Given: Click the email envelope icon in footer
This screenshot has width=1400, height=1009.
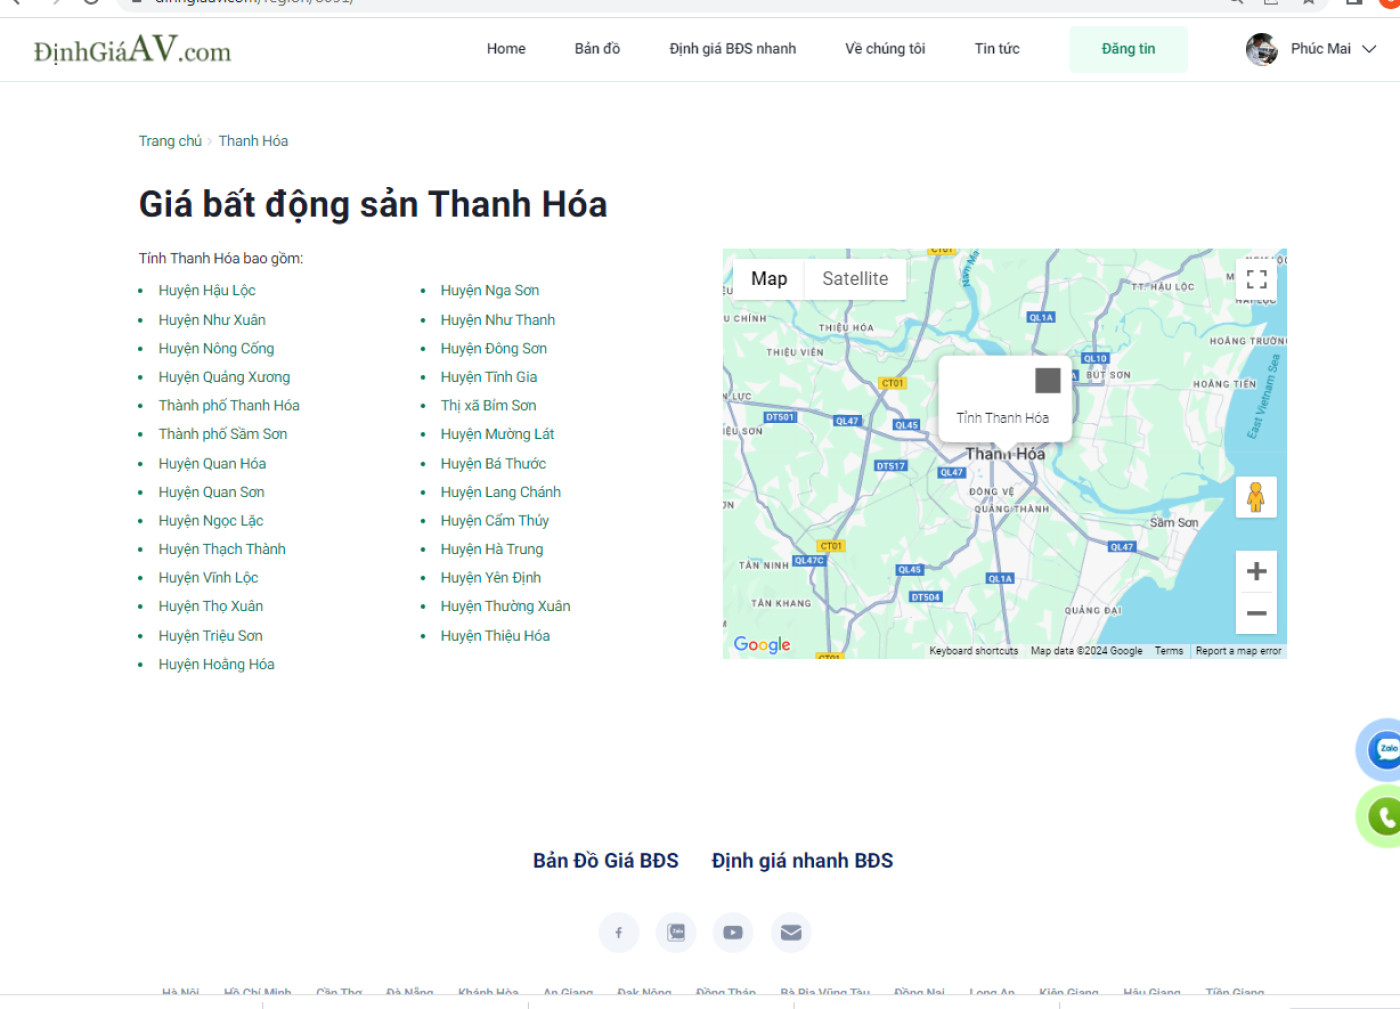Looking at the screenshot, I should (791, 932).
